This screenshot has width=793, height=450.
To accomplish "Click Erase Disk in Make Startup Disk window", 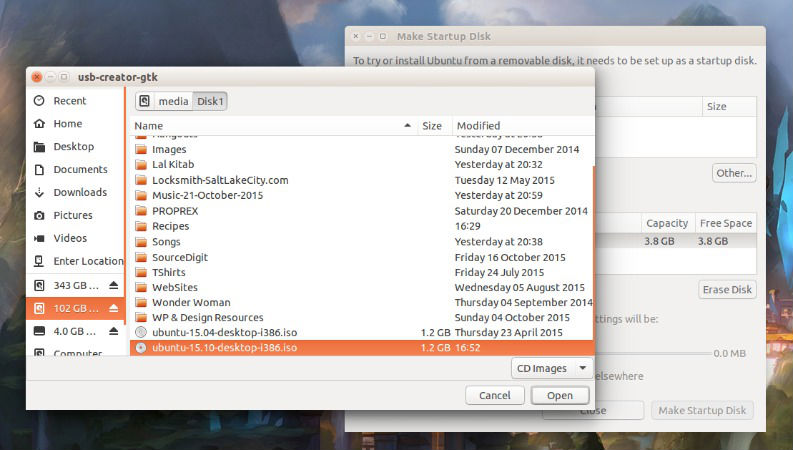I will [x=727, y=289].
